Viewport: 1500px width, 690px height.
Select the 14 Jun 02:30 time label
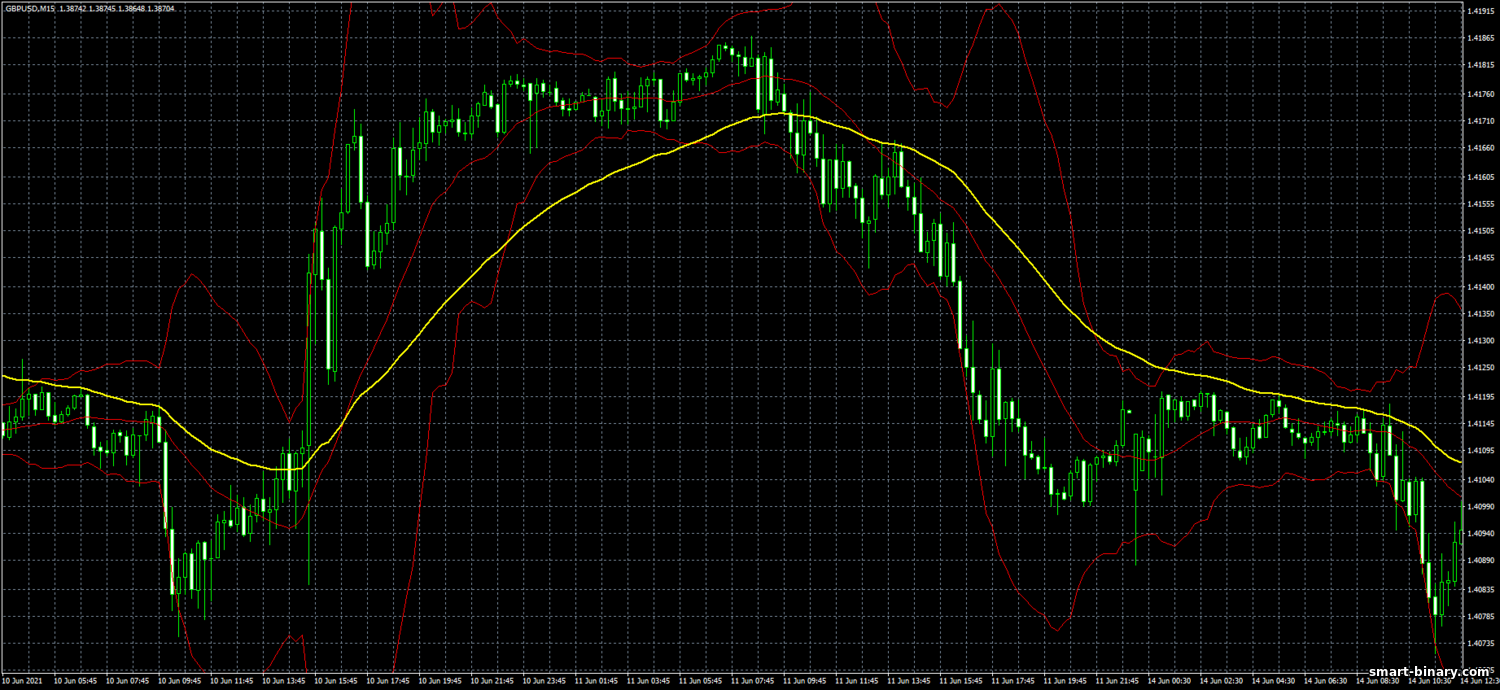click(x=1221, y=681)
